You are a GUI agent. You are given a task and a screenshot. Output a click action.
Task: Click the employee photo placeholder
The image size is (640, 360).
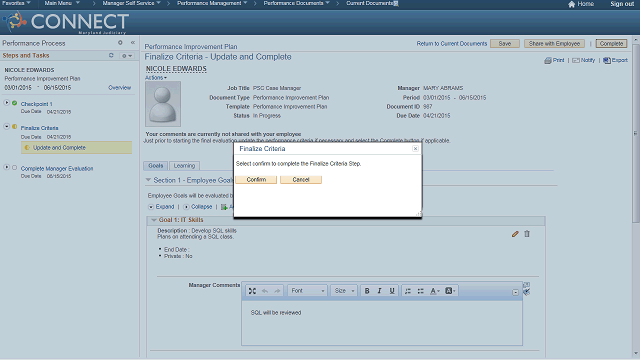[163, 104]
